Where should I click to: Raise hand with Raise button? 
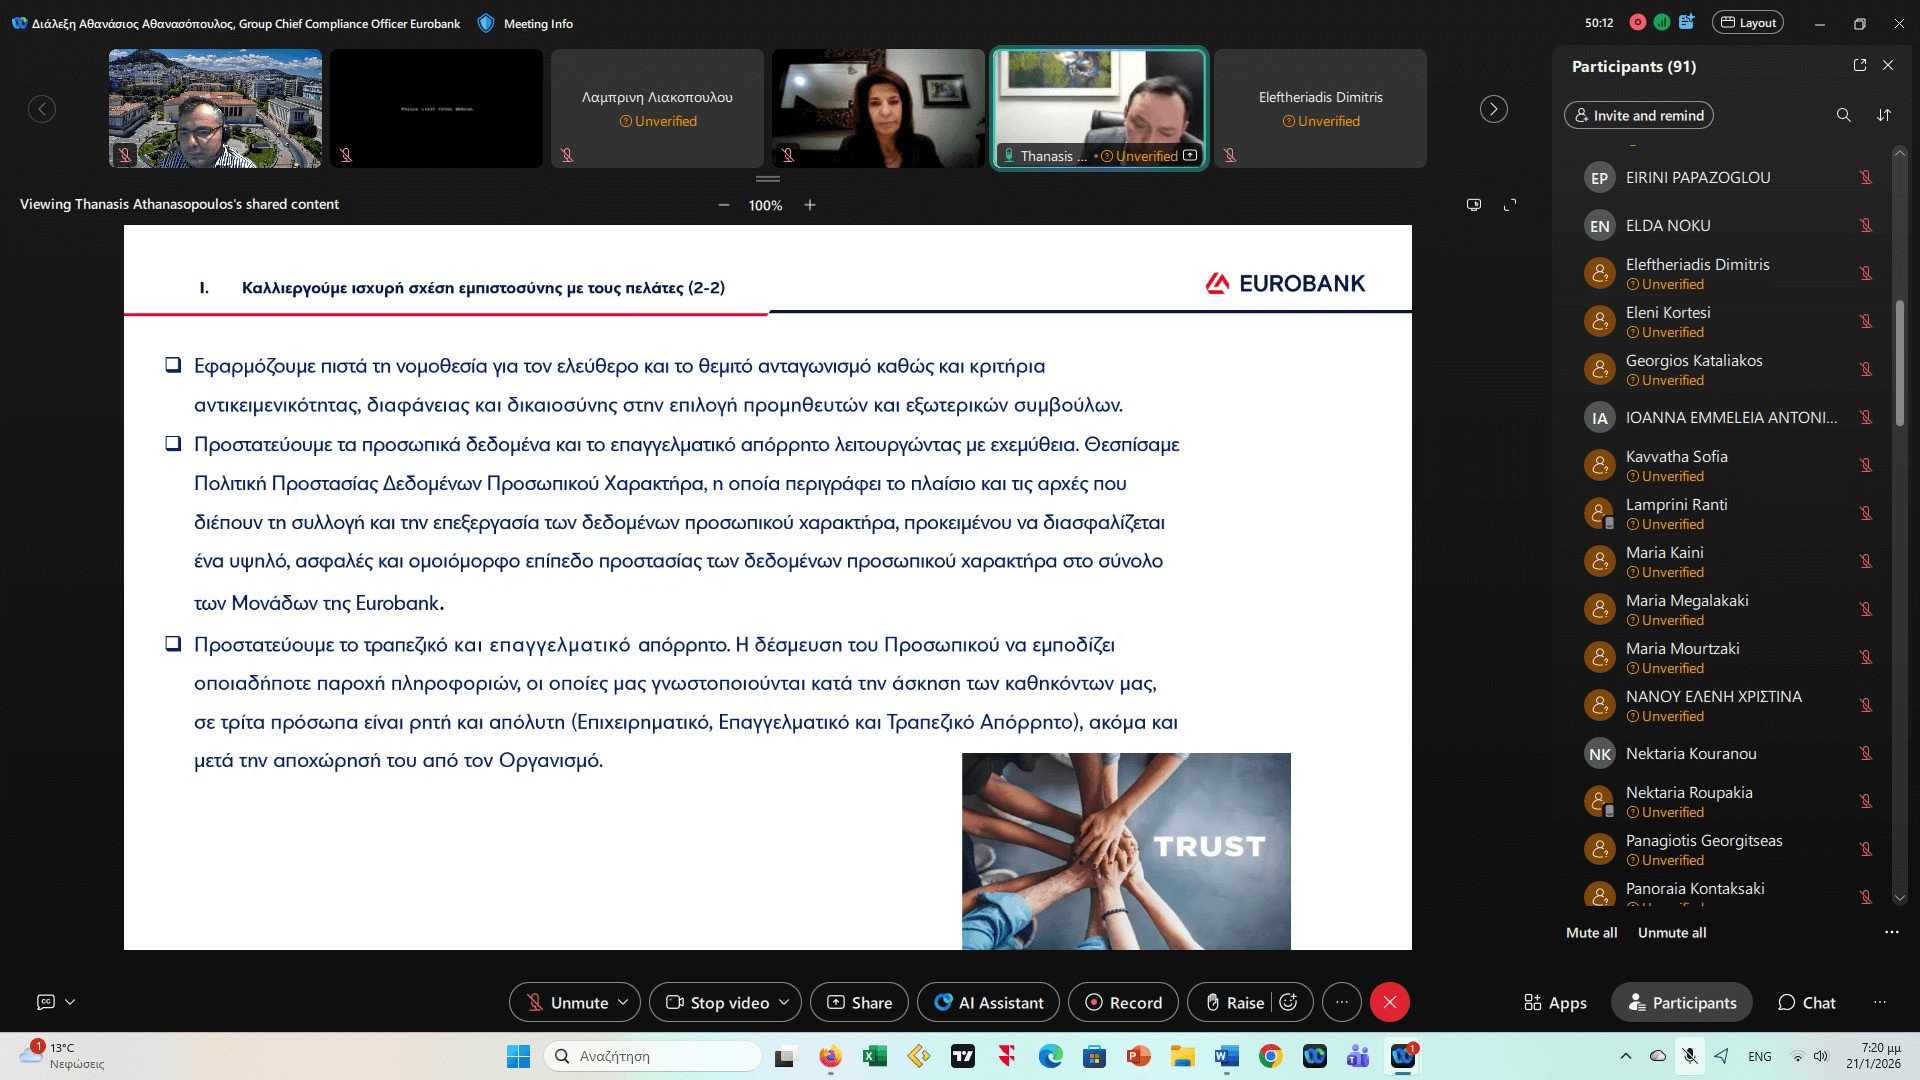coord(1235,1002)
